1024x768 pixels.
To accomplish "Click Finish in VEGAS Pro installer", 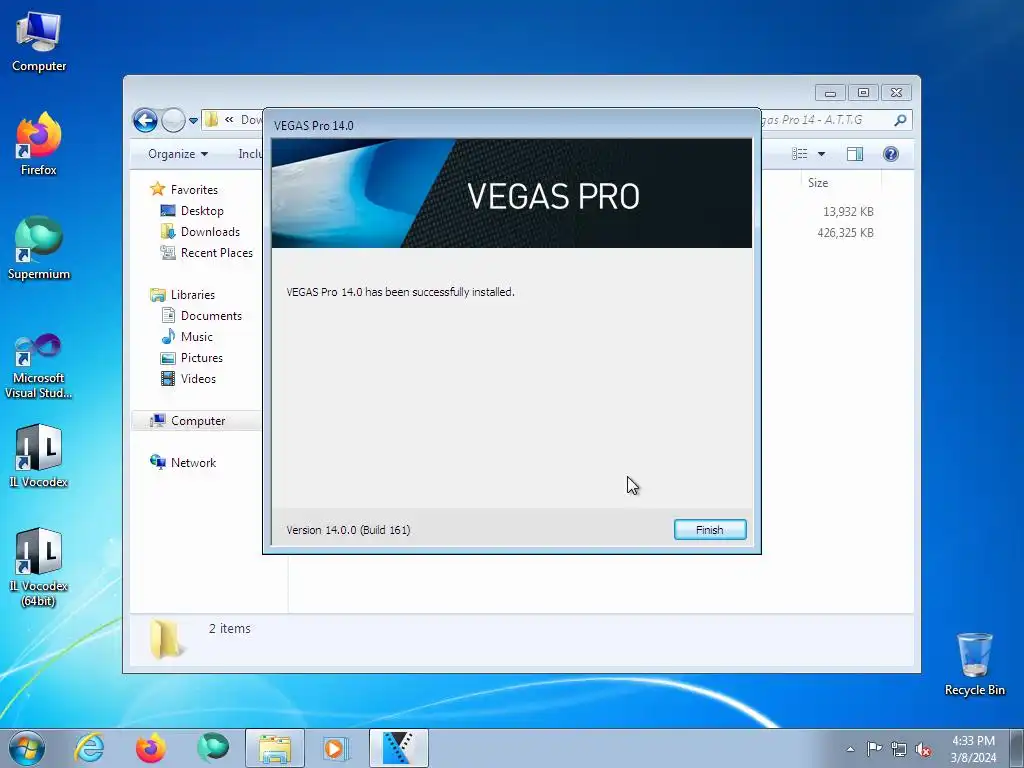I will pyautogui.click(x=710, y=530).
